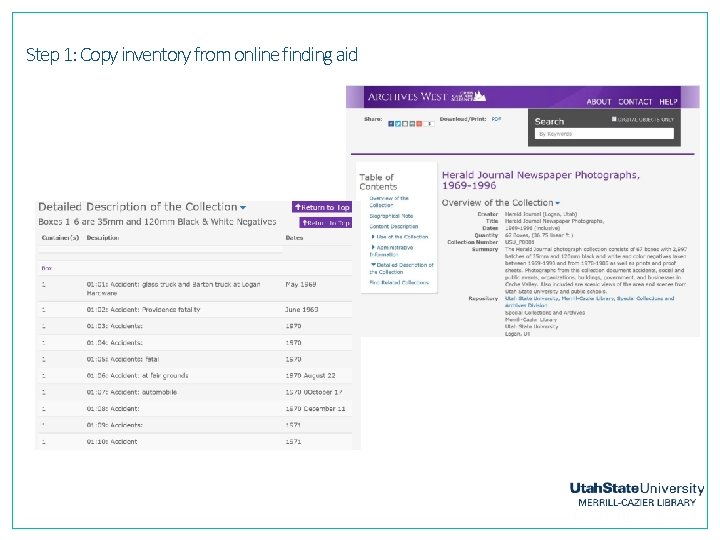Click the June 1969 date cell

tap(302, 309)
